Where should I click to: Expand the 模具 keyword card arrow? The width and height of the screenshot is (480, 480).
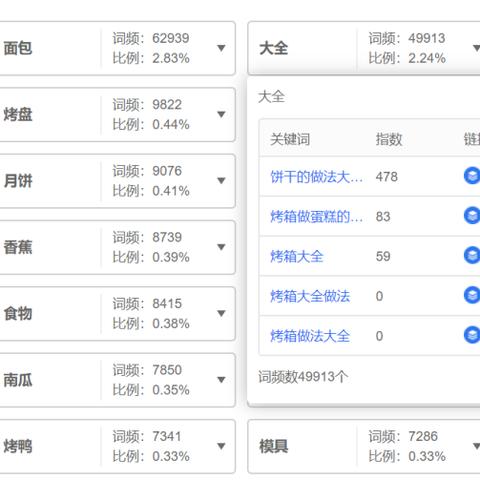click(476, 446)
